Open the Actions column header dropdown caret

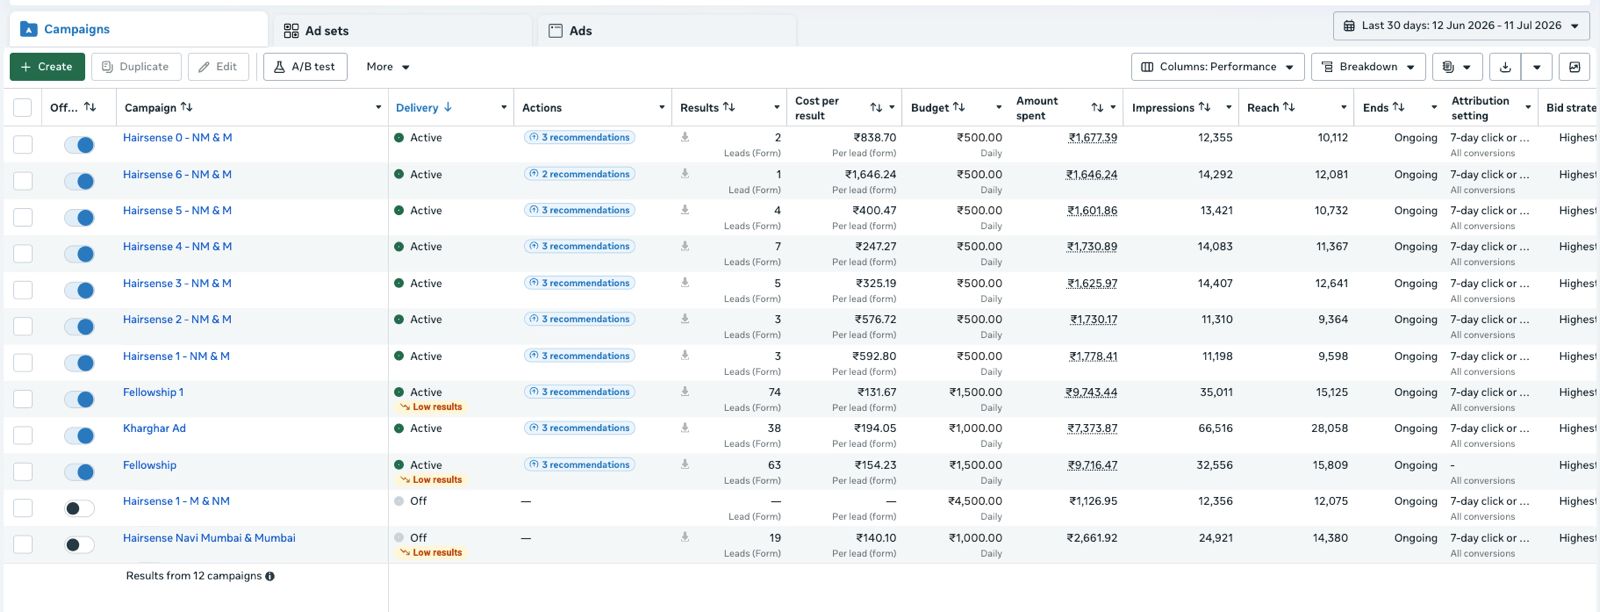tap(662, 107)
